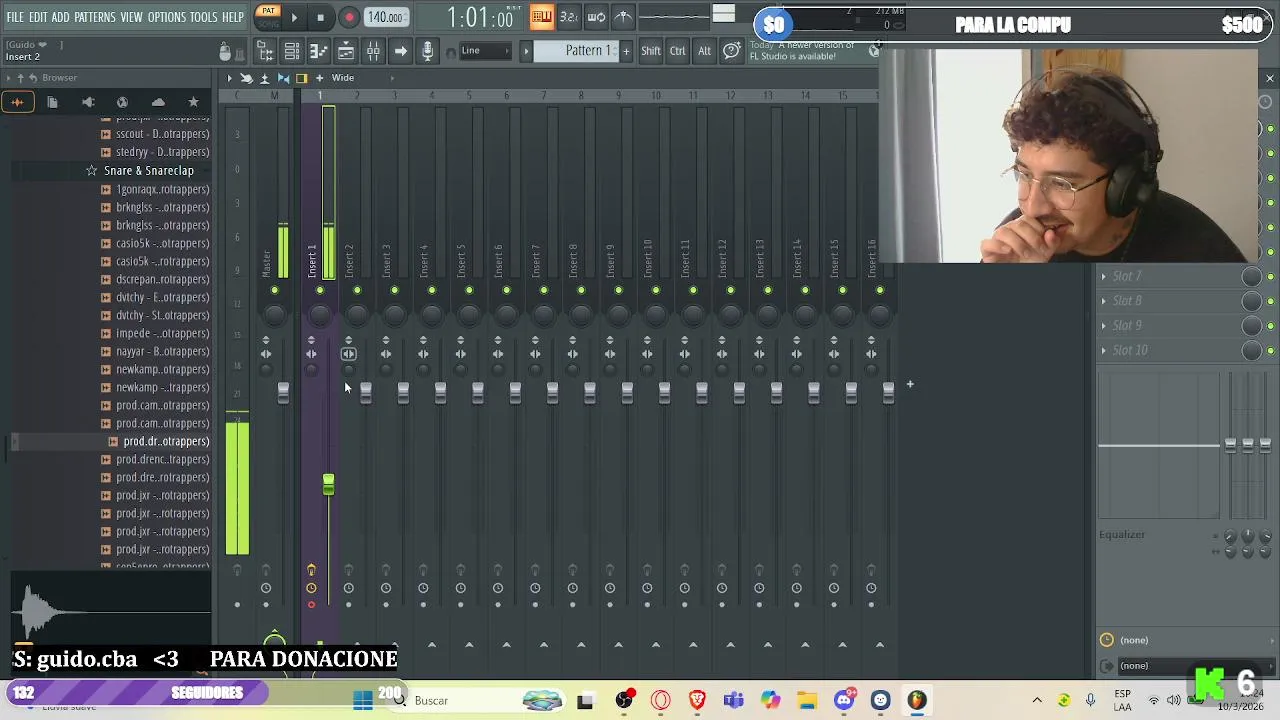Select the browser speaker plugin tab
Screen dimensions: 1280x720
pos(87,102)
